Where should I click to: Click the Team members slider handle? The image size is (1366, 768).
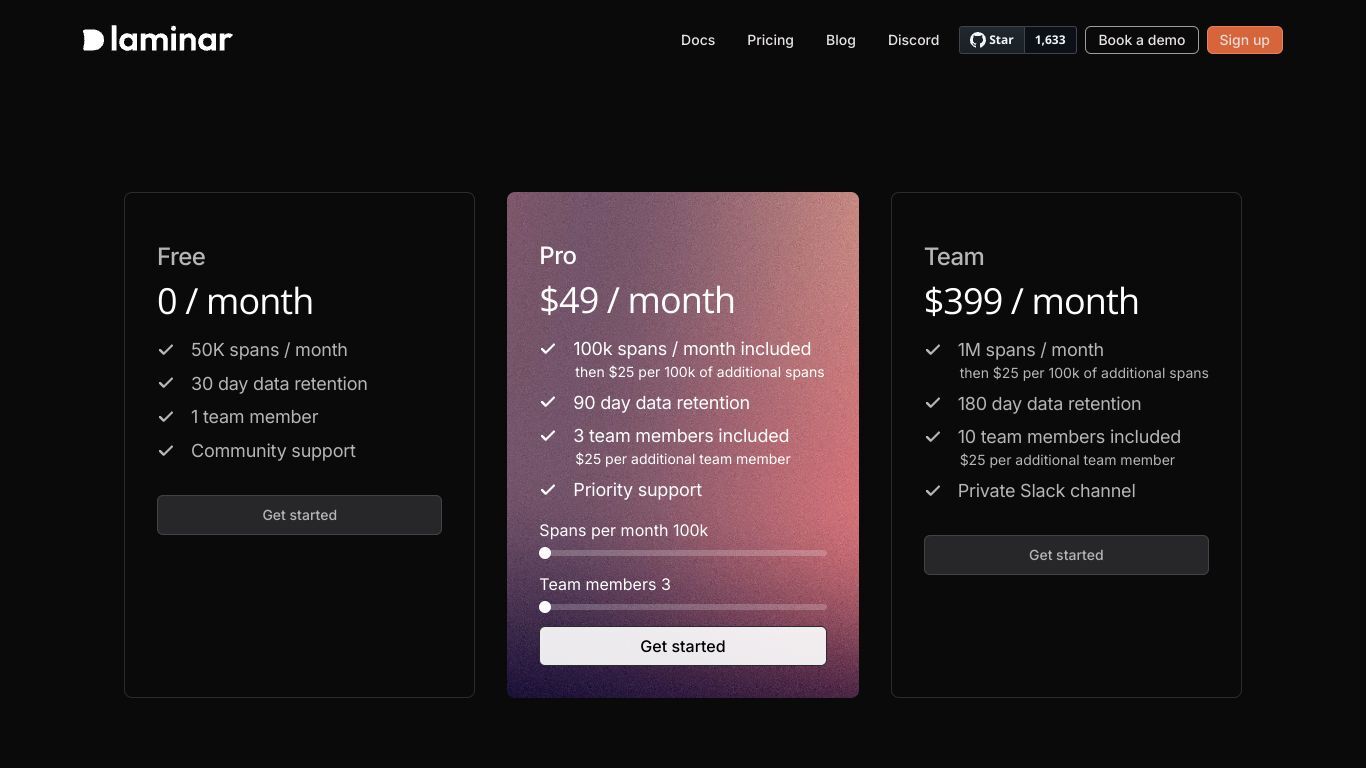(545, 607)
